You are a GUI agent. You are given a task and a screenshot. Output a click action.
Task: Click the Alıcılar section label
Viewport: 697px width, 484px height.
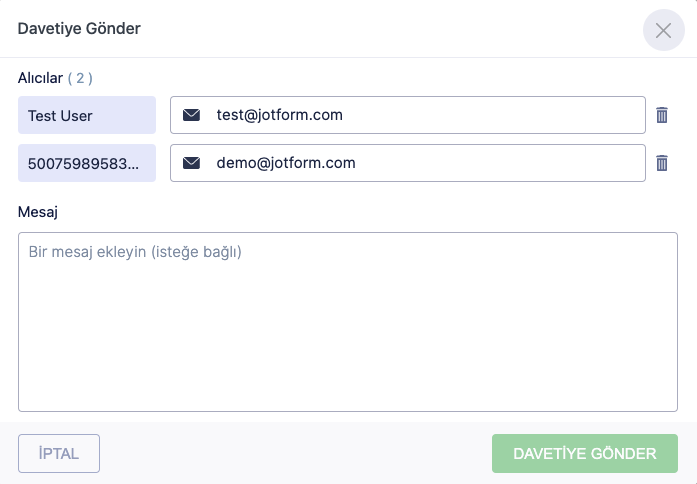coord(40,77)
